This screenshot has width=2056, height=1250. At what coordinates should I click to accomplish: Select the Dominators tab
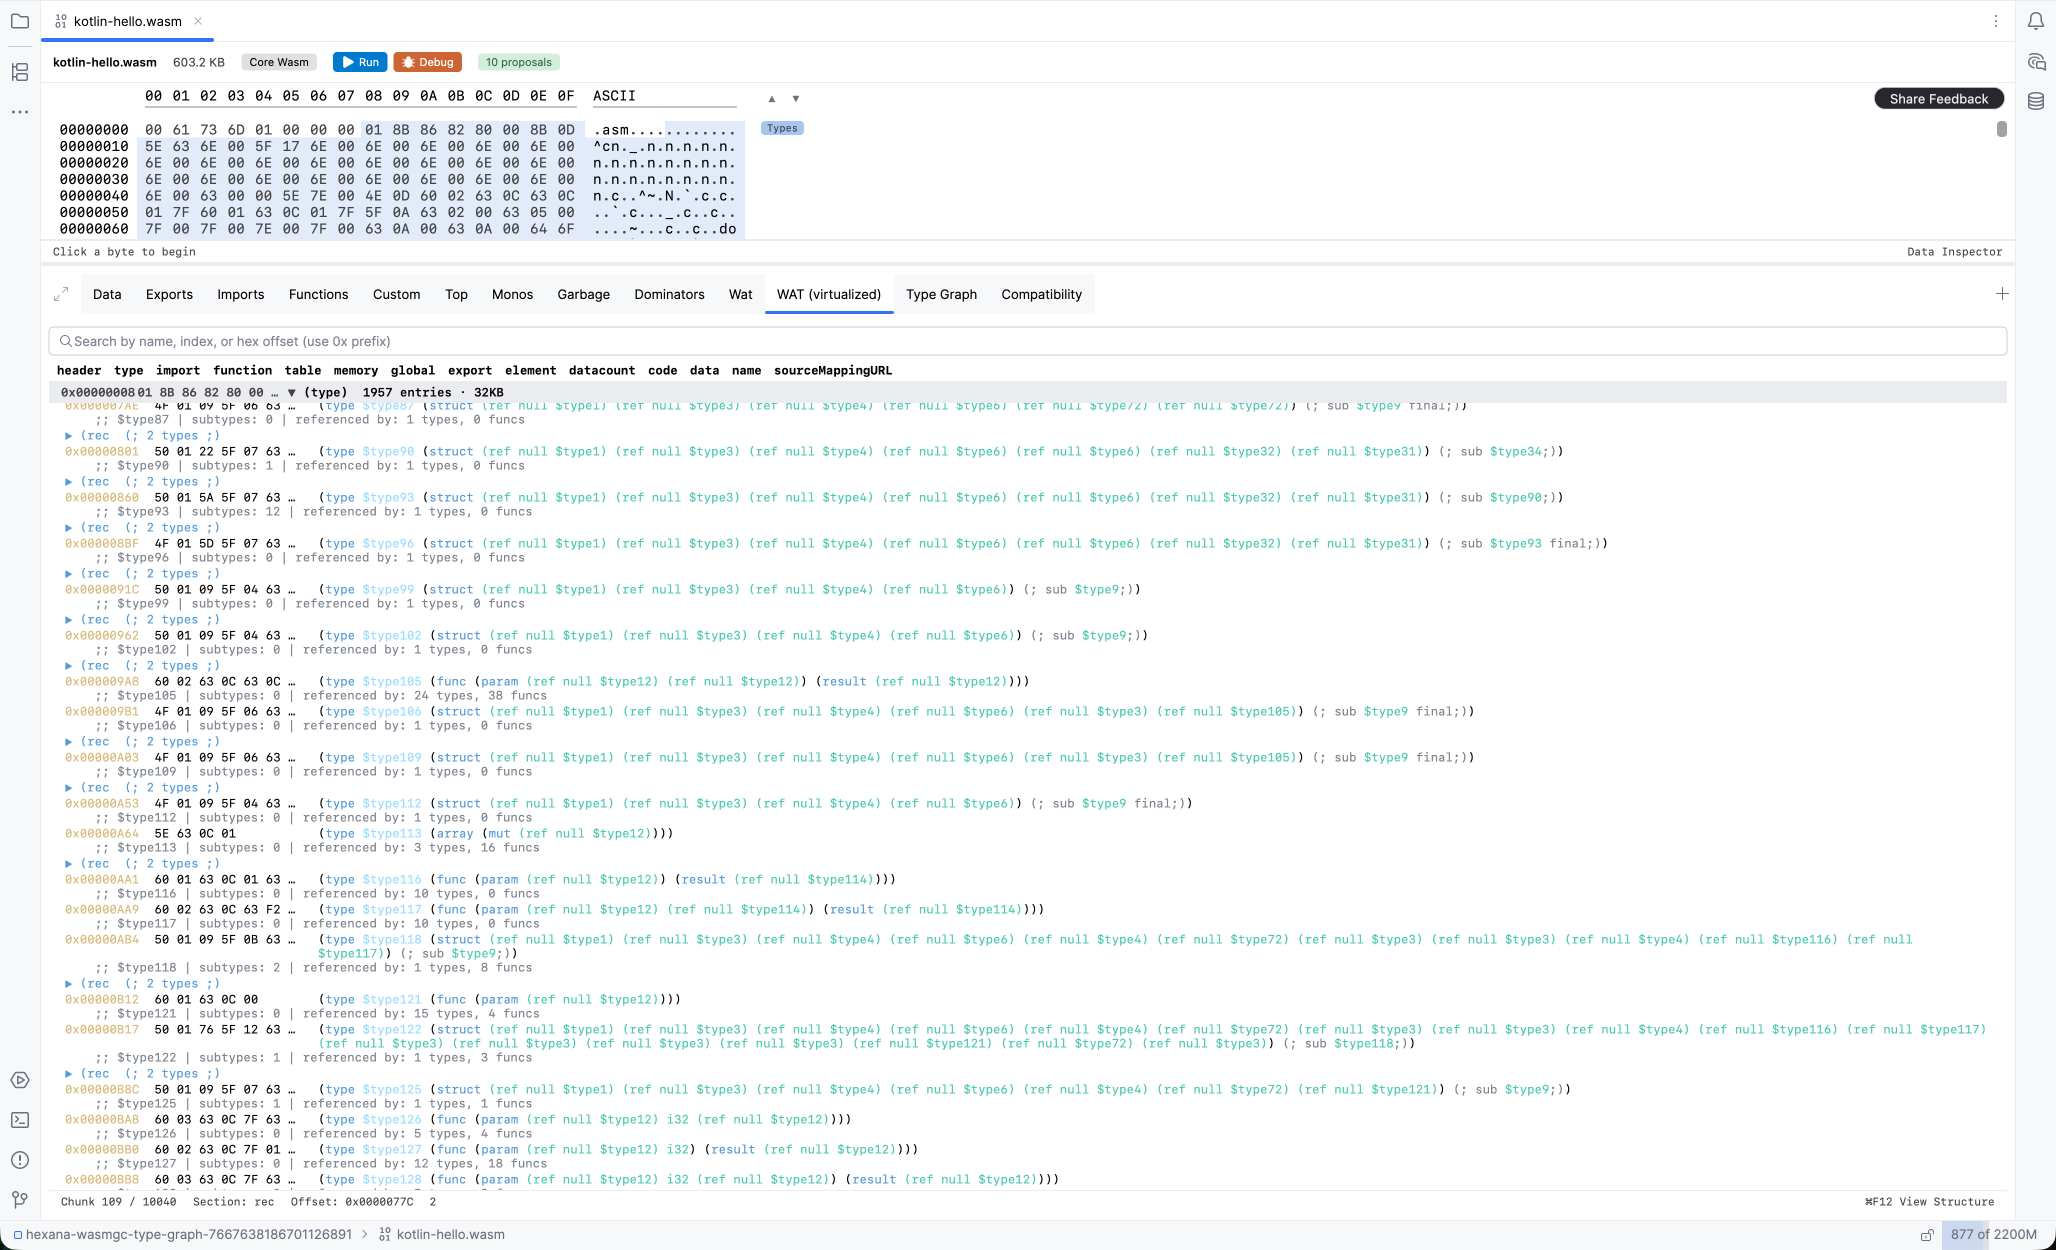[x=669, y=294]
